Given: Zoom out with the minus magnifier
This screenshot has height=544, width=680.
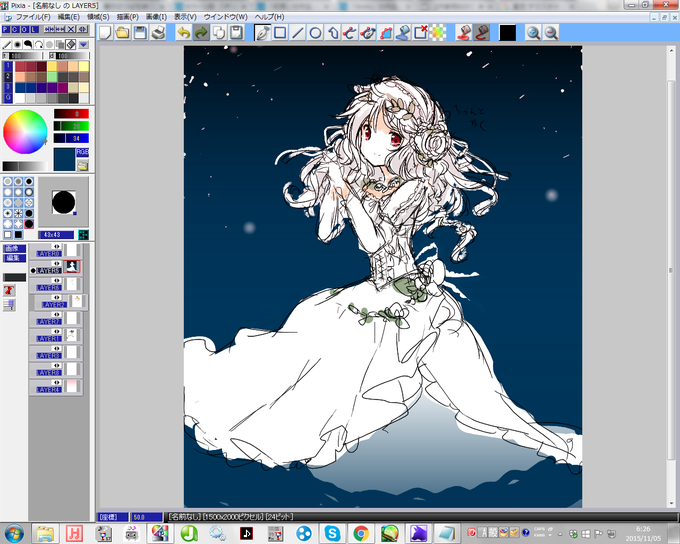Looking at the screenshot, I should pyautogui.click(x=551, y=33).
